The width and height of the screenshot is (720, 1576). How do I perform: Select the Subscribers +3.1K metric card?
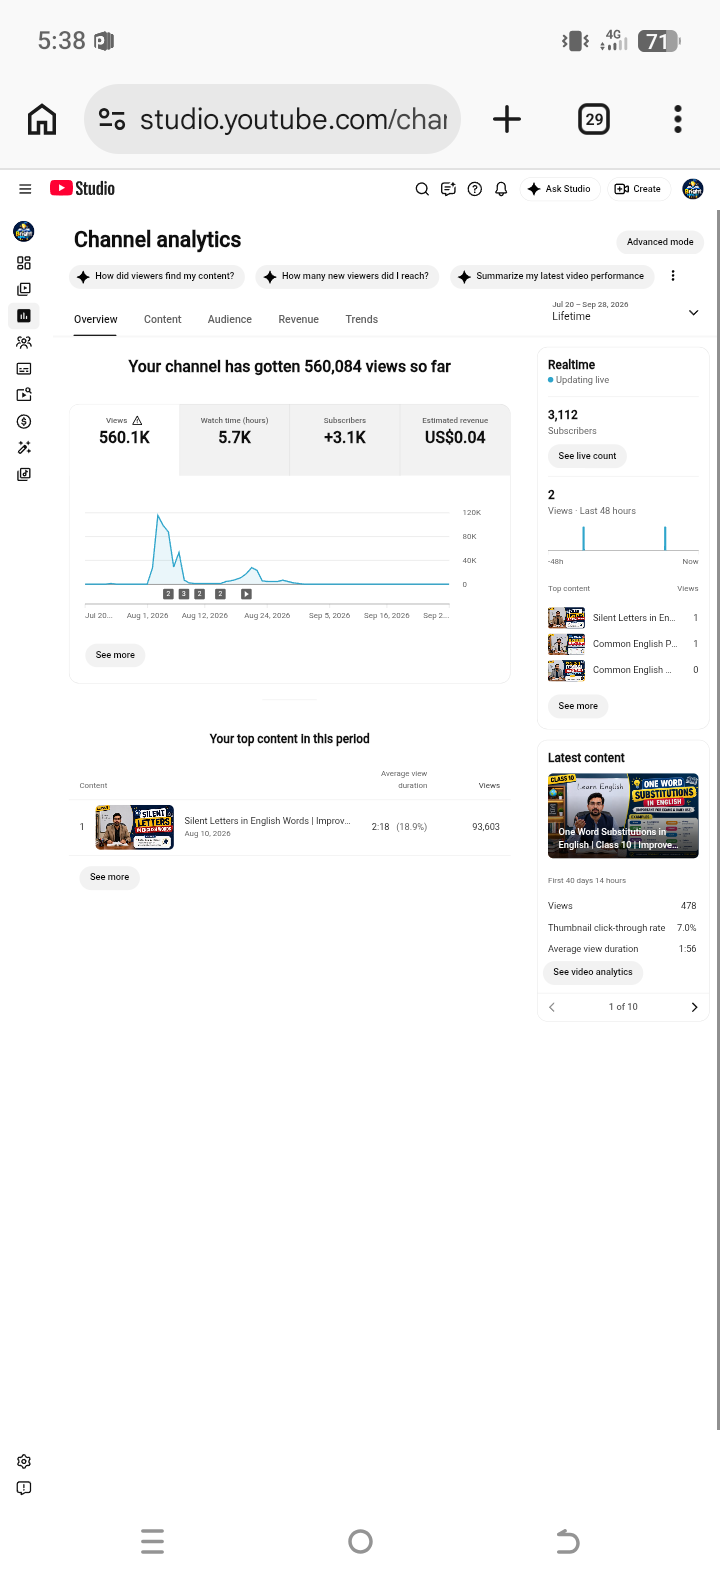point(344,439)
